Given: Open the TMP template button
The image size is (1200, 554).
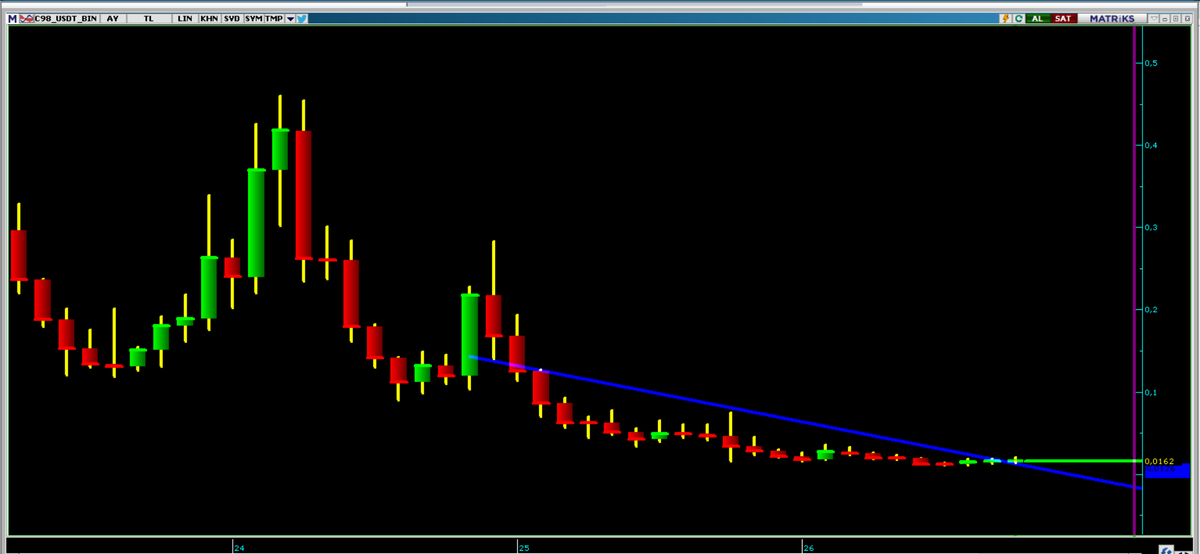Looking at the screenshot, I should [274, 19].
